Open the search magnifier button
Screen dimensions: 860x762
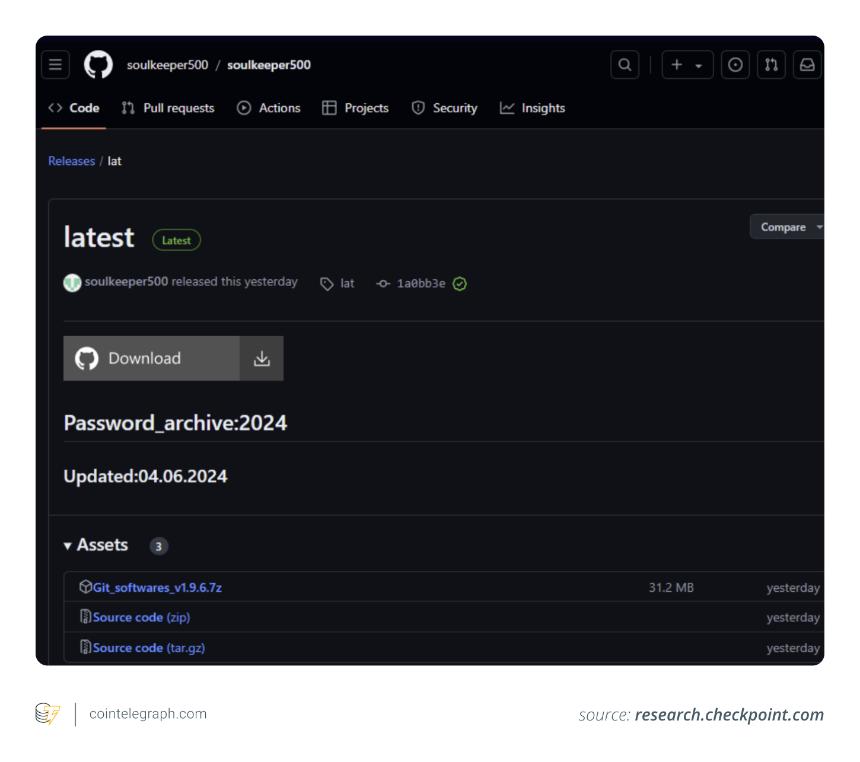click(x=625, y=65)
